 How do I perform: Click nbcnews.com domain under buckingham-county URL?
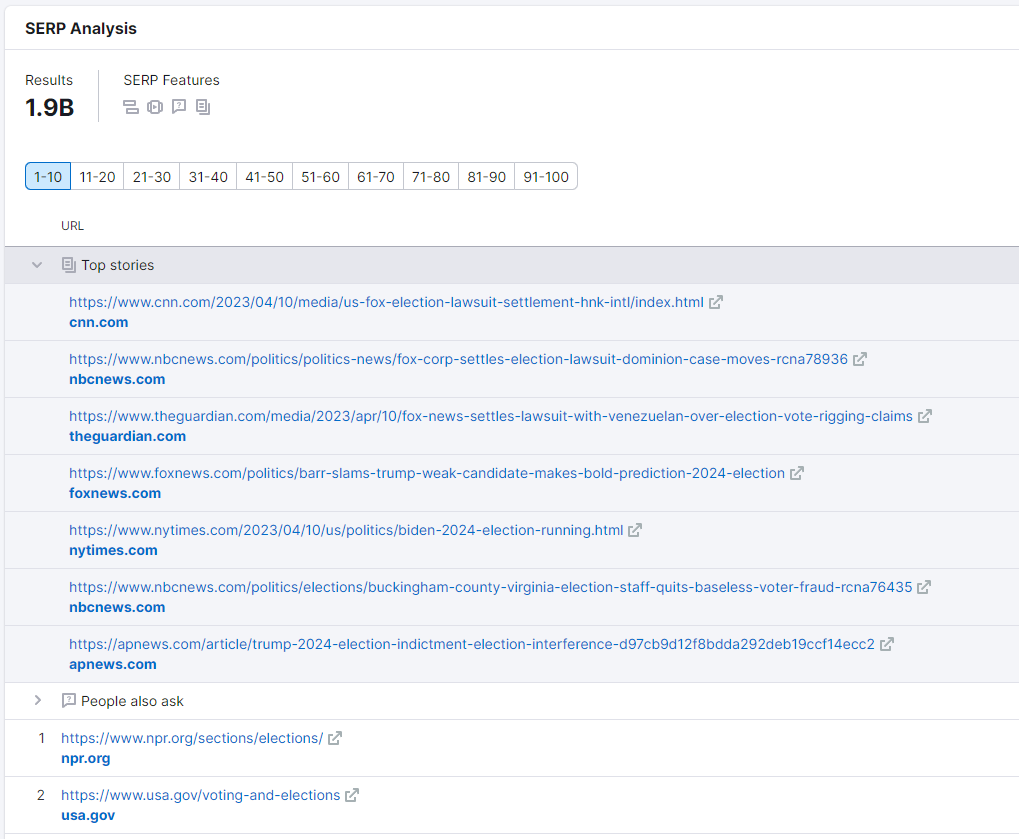pyautogui.click(x=117, y=608)
